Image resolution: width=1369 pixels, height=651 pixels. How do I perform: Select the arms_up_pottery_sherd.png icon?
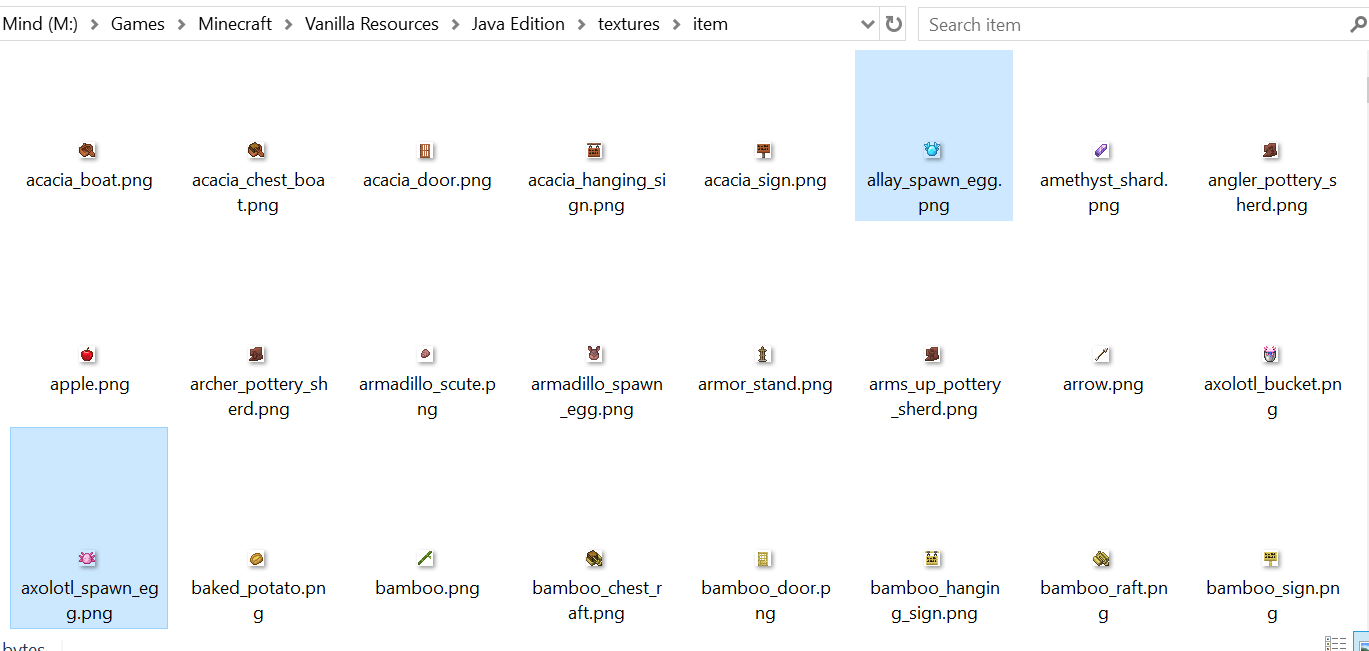pyautogui.click(x=933, y=355)
